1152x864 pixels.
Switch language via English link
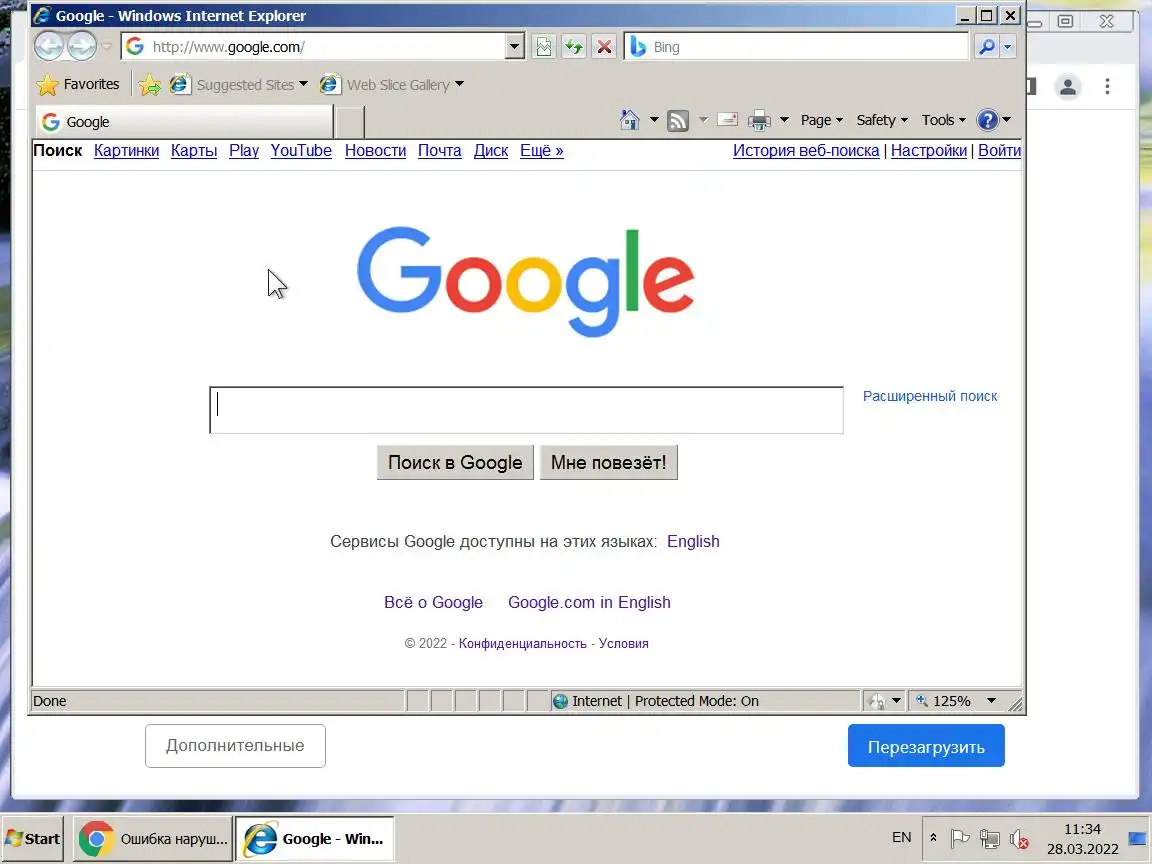pyautogui.click(x=693, y=541)
